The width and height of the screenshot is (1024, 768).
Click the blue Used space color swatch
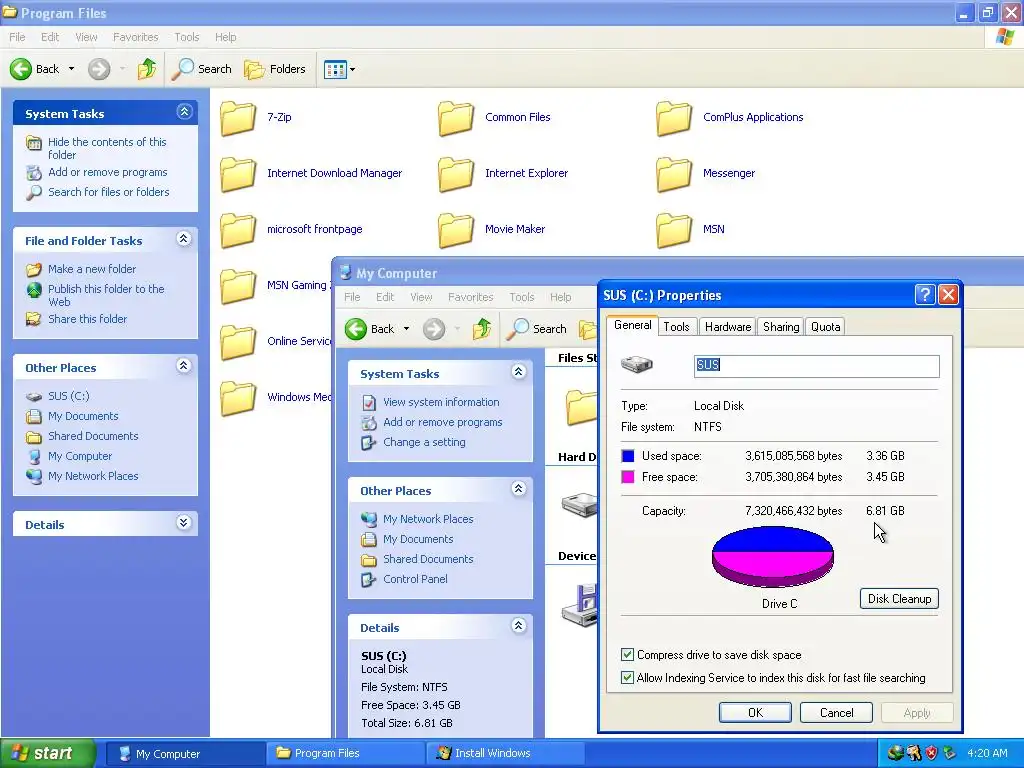(x=628, y=456)
